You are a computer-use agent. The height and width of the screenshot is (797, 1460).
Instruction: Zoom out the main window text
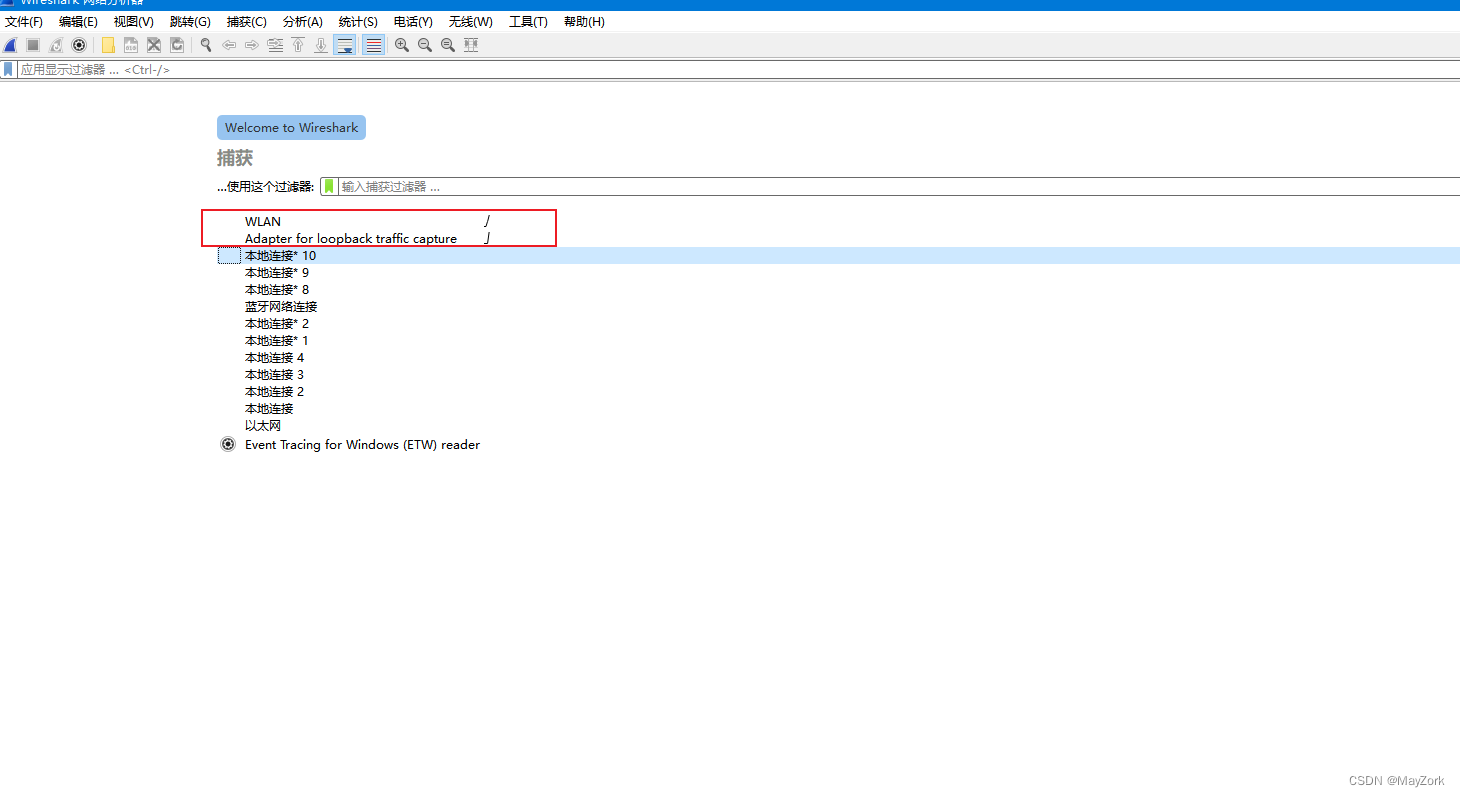tap(425, 45)
